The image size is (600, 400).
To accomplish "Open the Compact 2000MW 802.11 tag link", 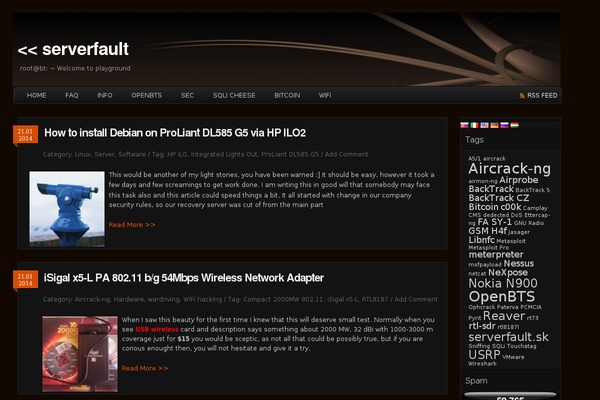I will tap(283, 299).
